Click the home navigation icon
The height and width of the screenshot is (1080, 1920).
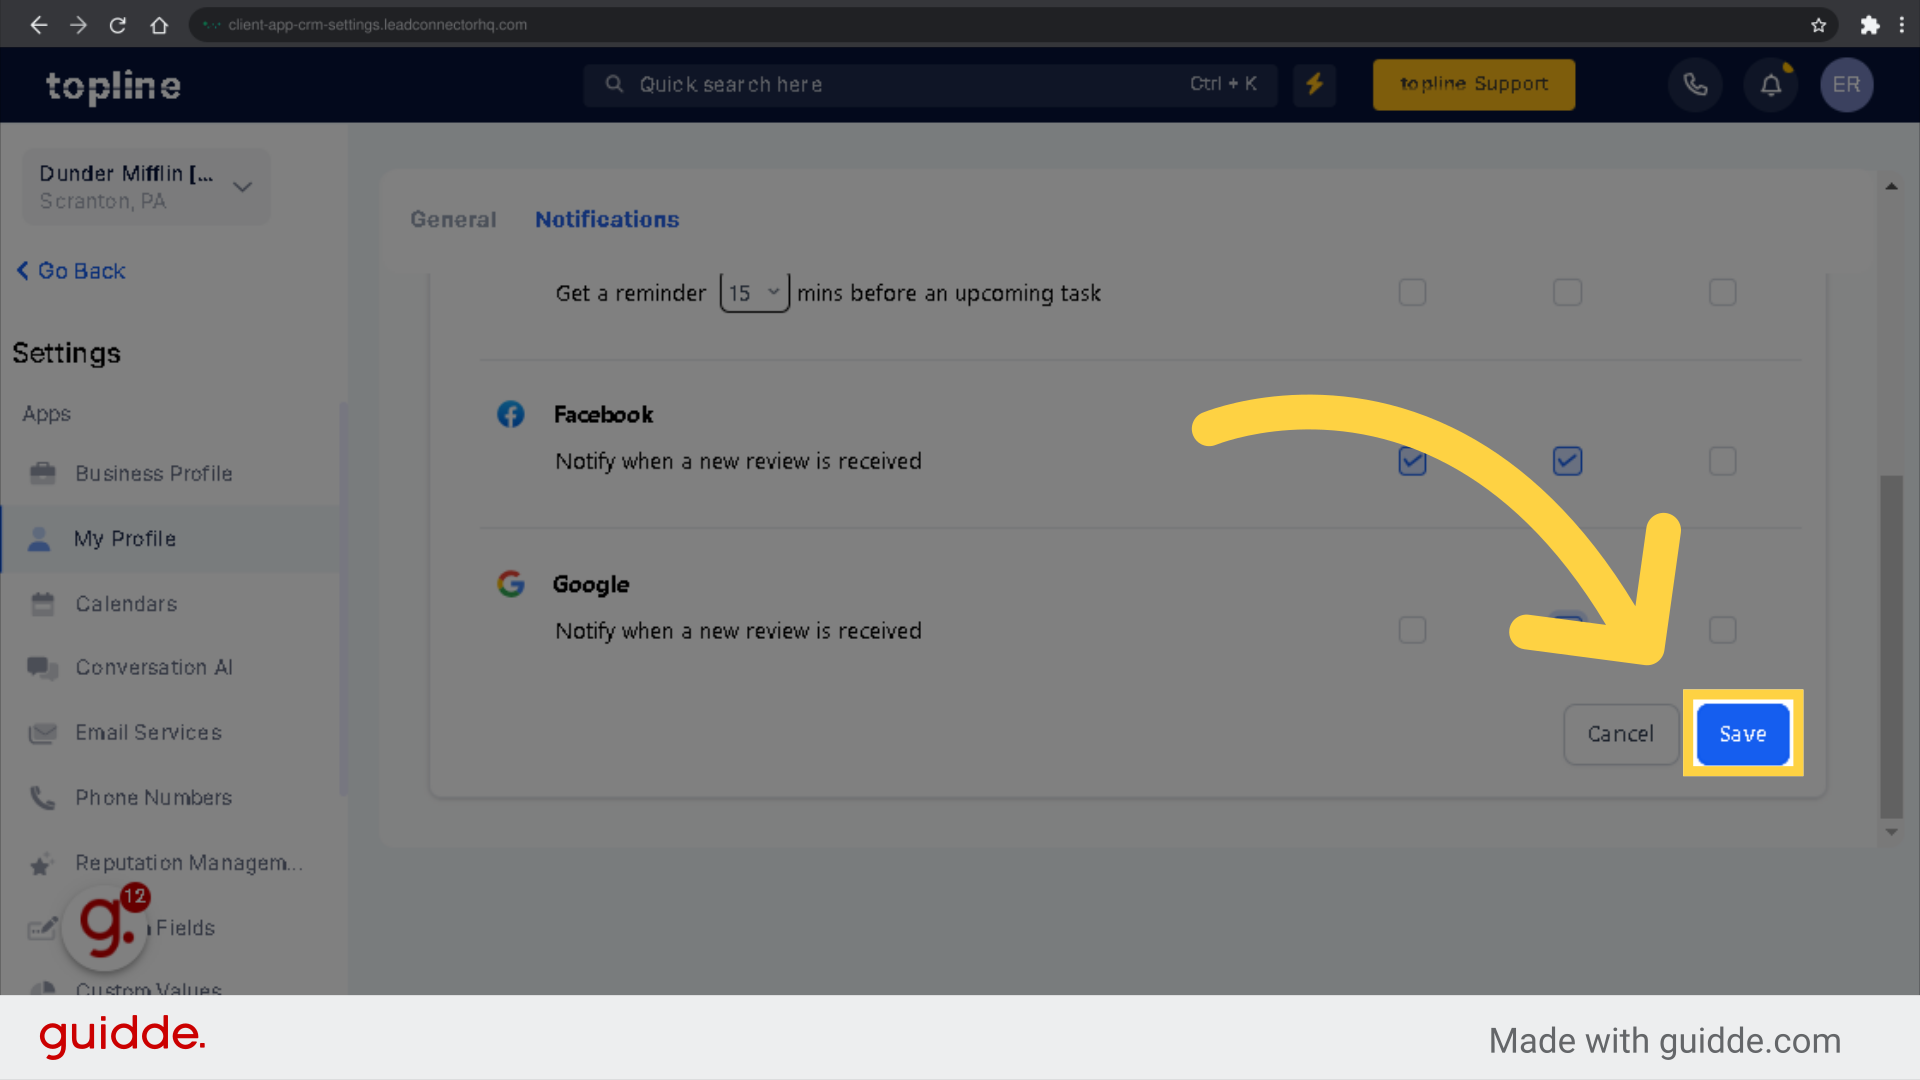[157, 24]
